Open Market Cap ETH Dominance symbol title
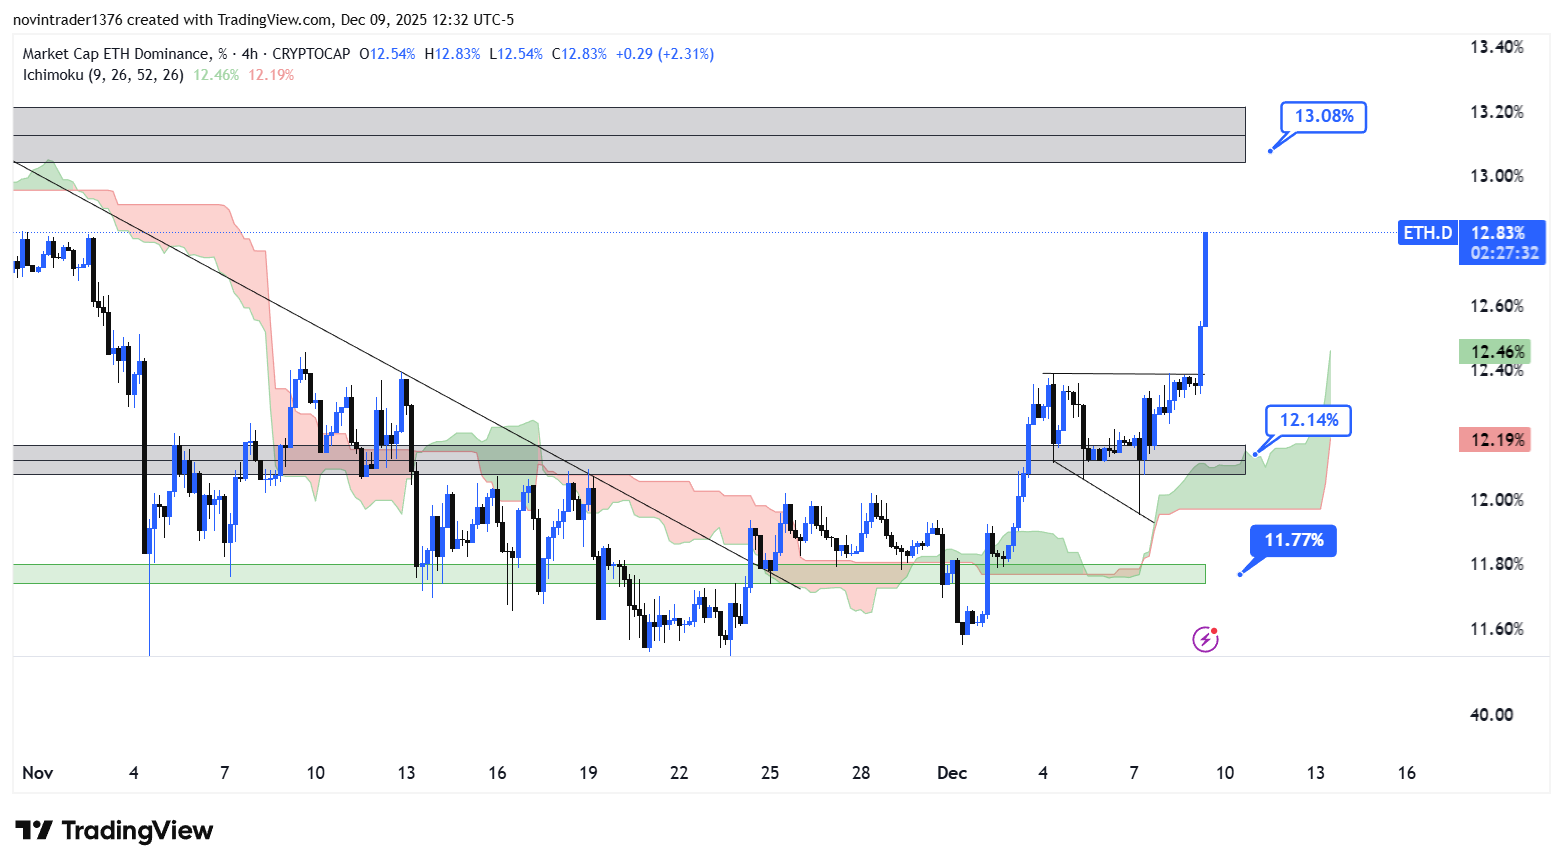The image size is (1563, 868). [x=116, y=54]
